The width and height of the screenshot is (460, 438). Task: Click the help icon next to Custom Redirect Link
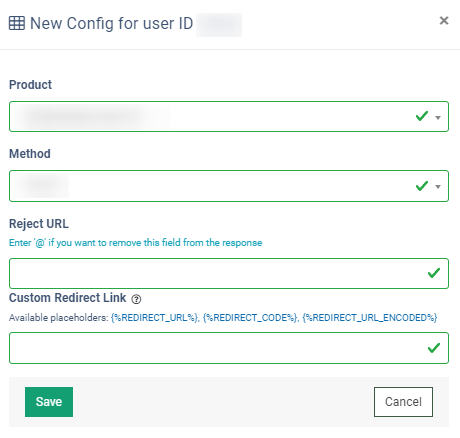[x=136, y=299]
